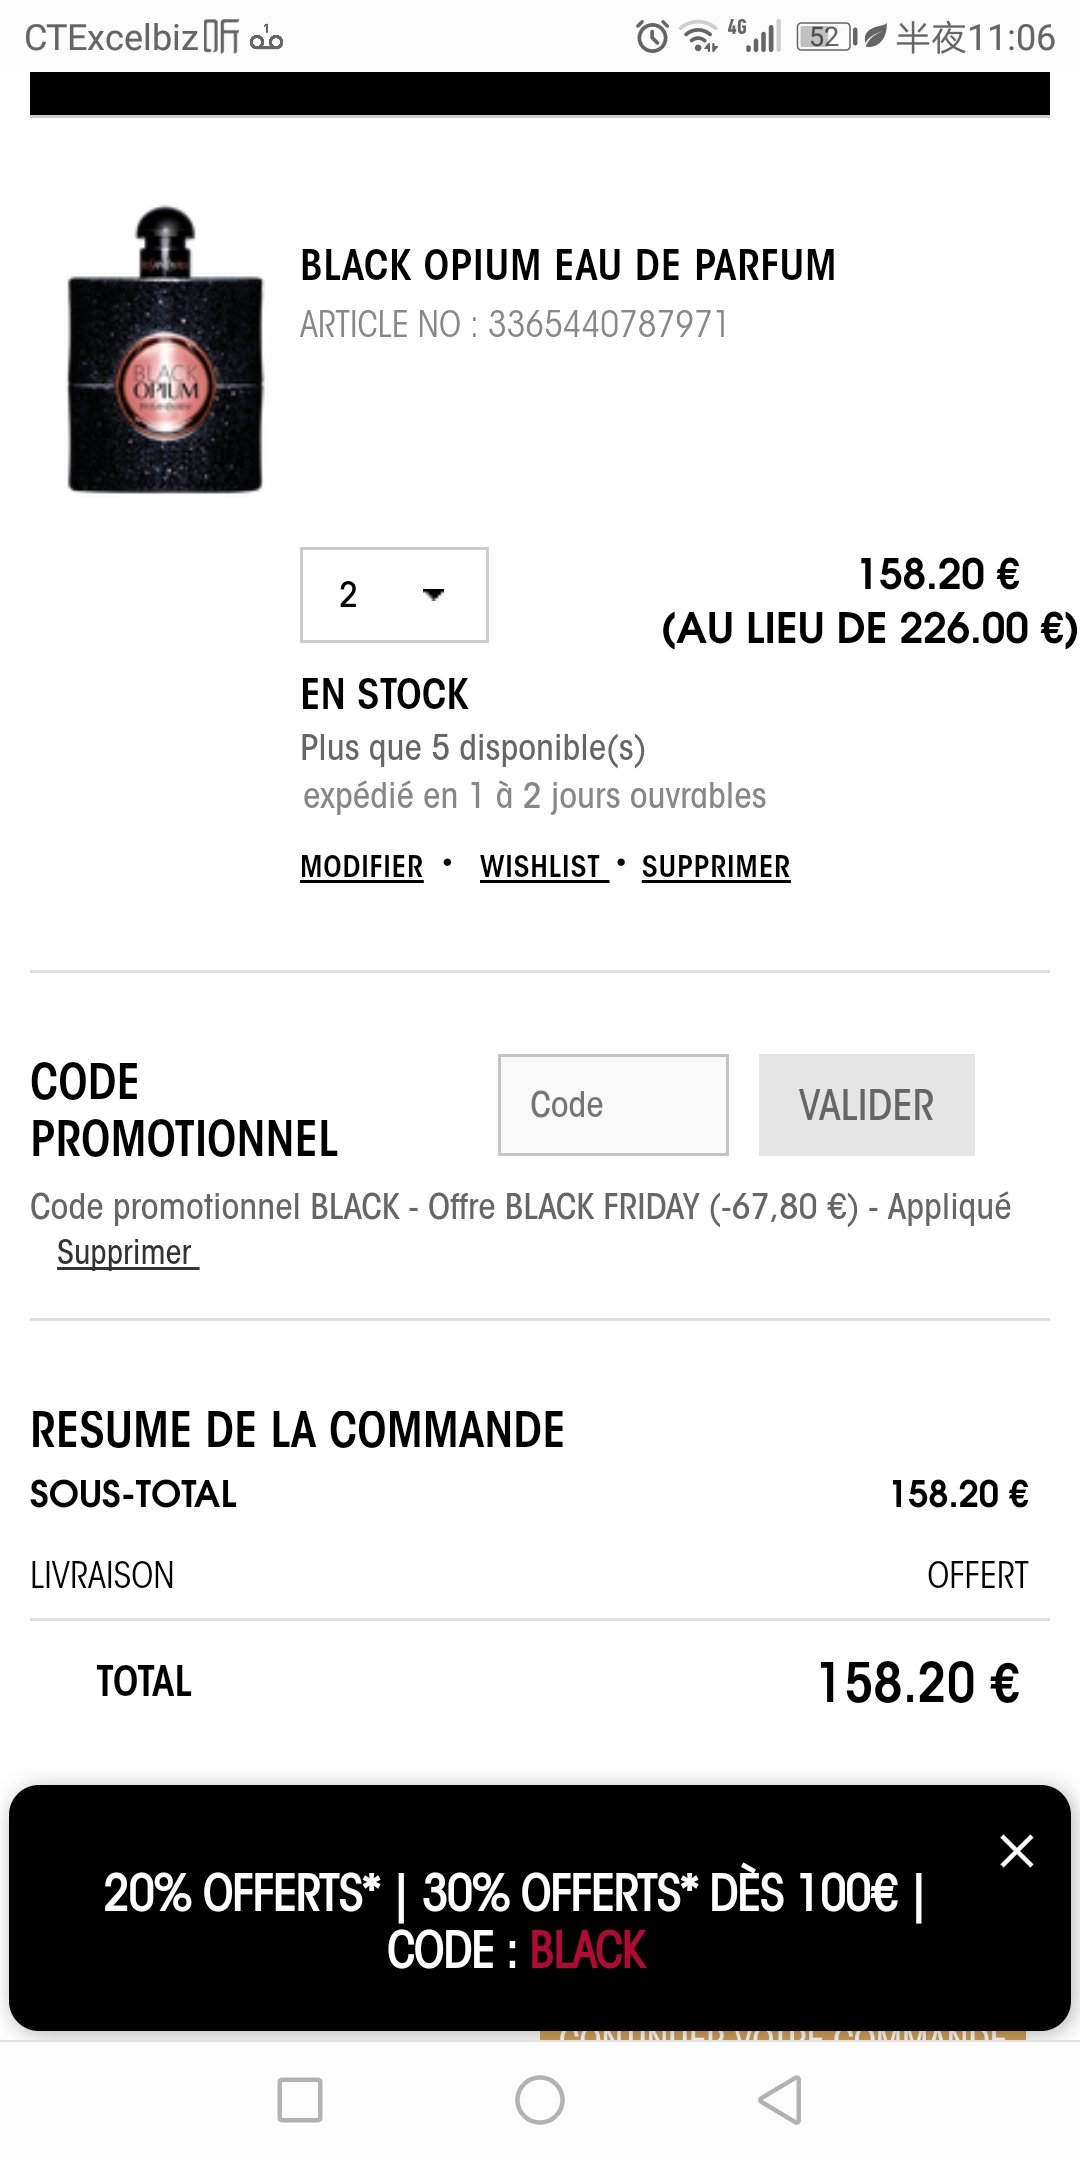Click the MODIFIER link
This screenshot has width=1080, height=2160.
coord(362,867)
